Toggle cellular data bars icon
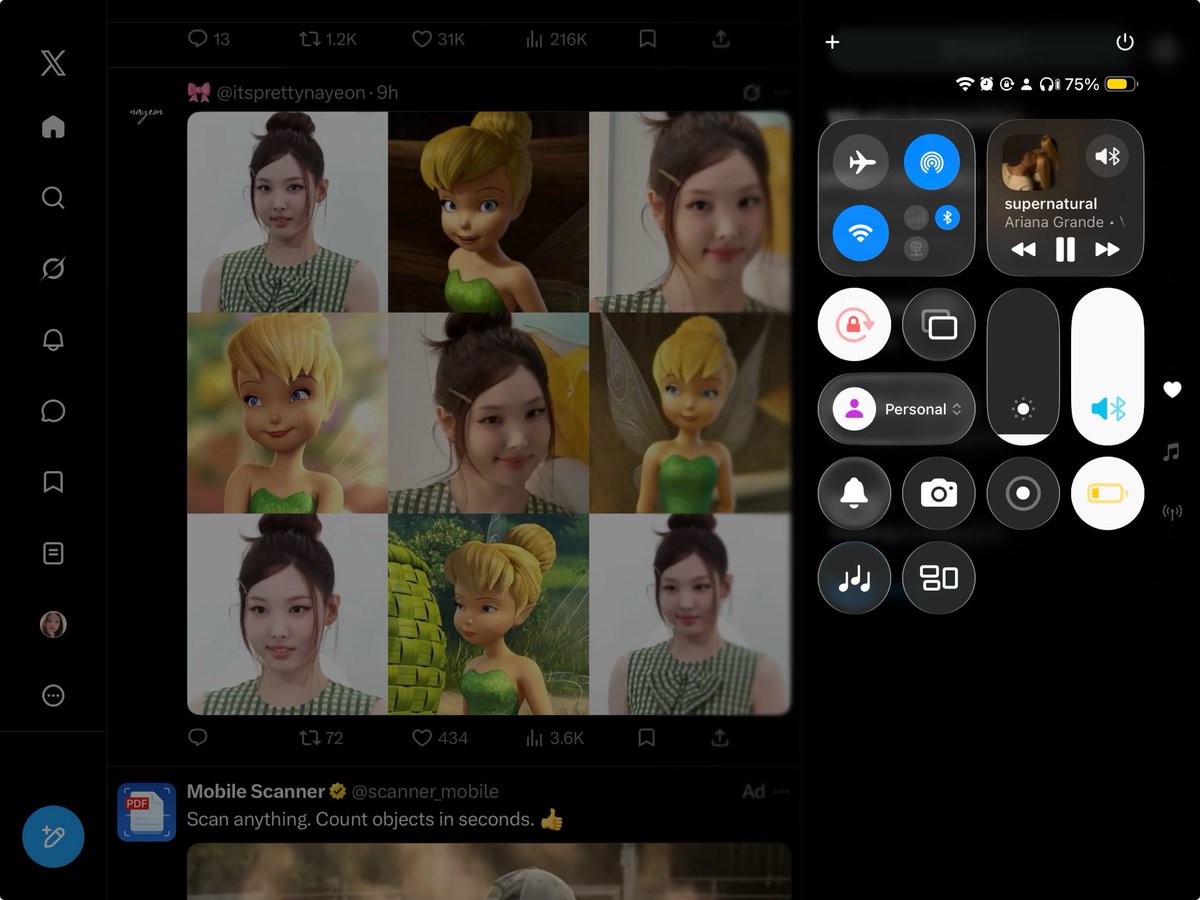1200x900 pixels. click(x=916, y=217)
